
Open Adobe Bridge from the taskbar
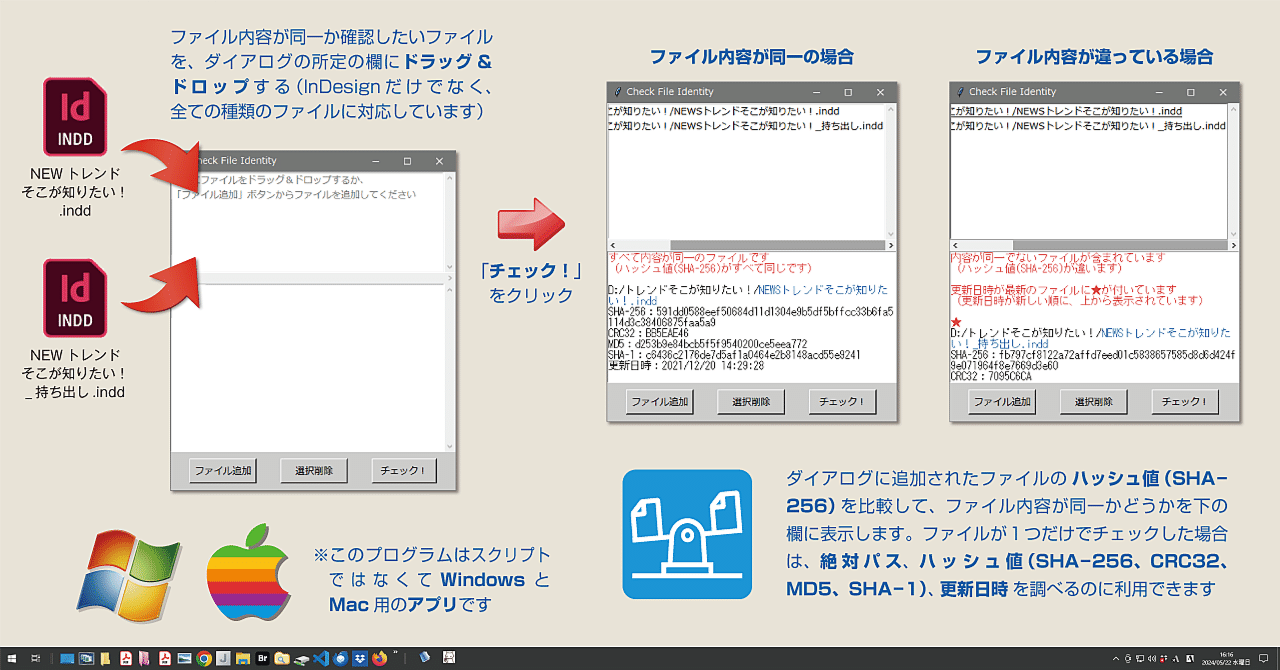(262, 657)
